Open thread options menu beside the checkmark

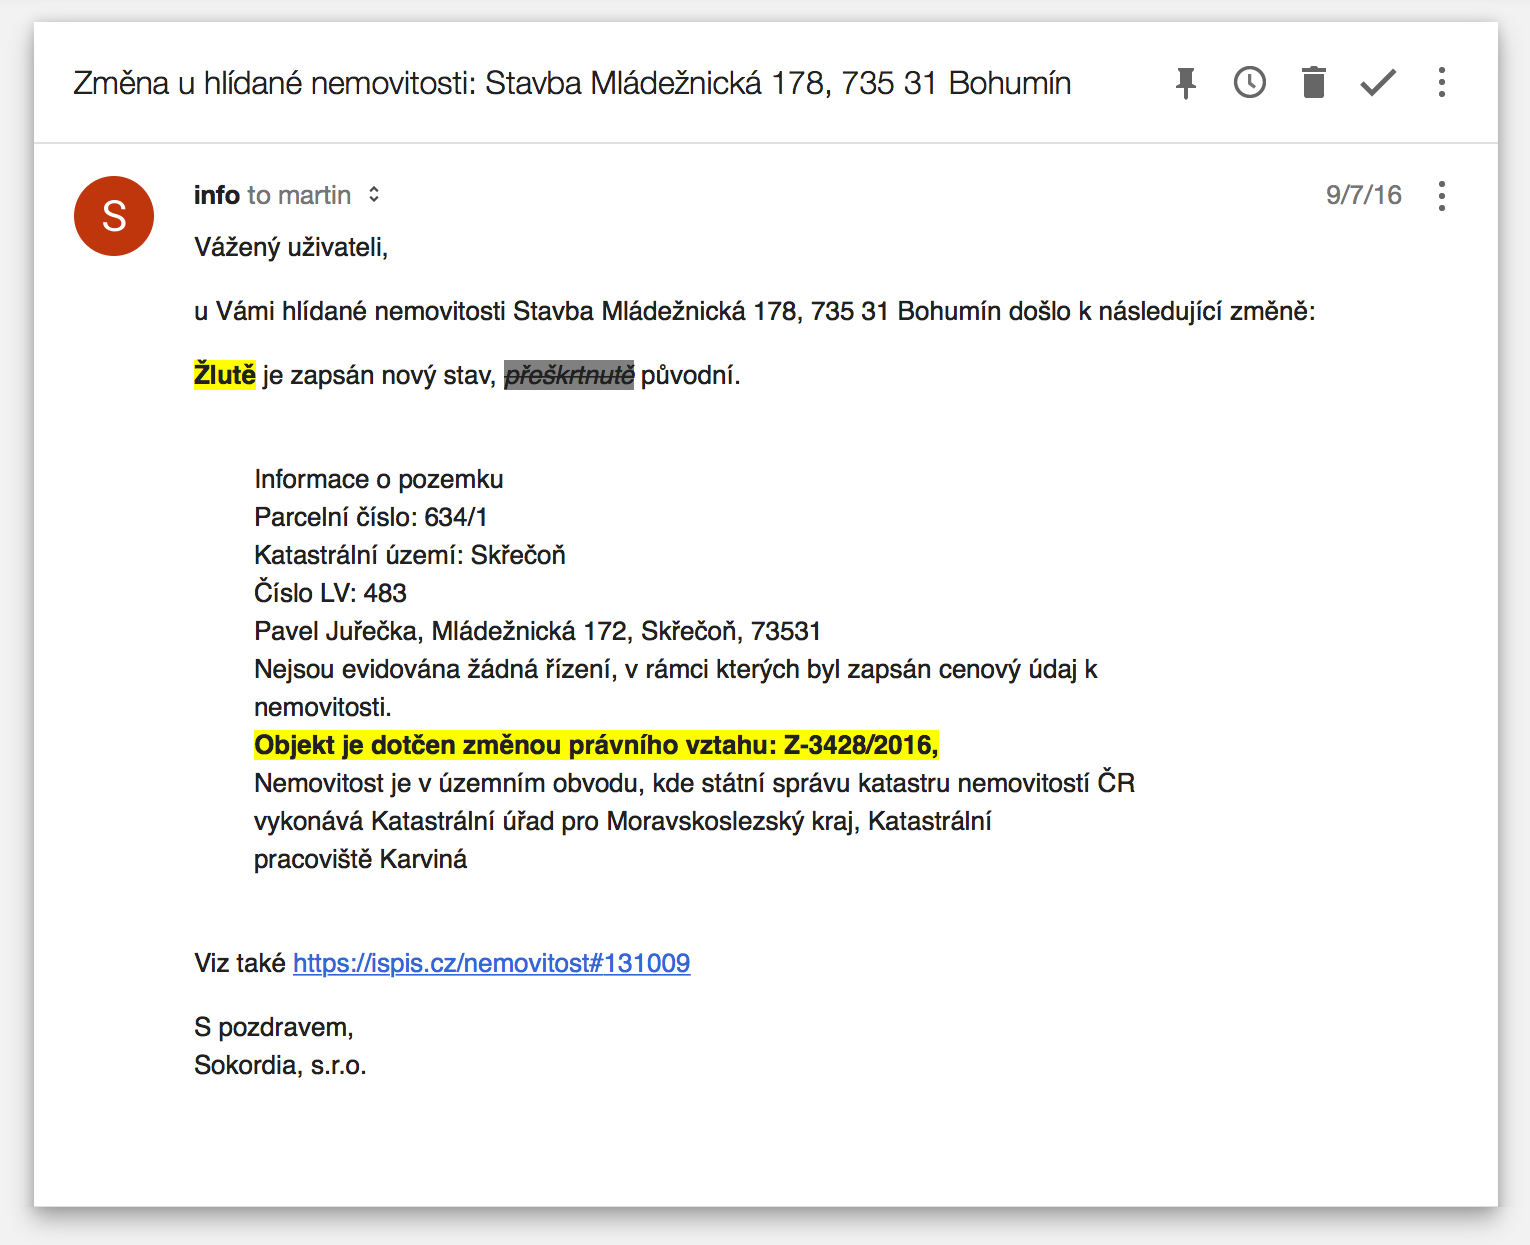(1441, 83)
